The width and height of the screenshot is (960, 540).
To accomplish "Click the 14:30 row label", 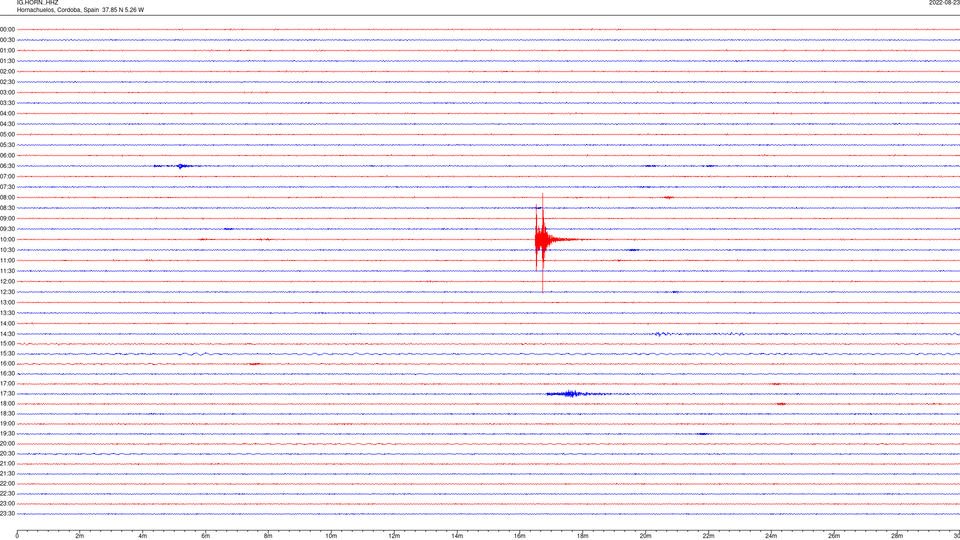I will [x=7, y=334].
